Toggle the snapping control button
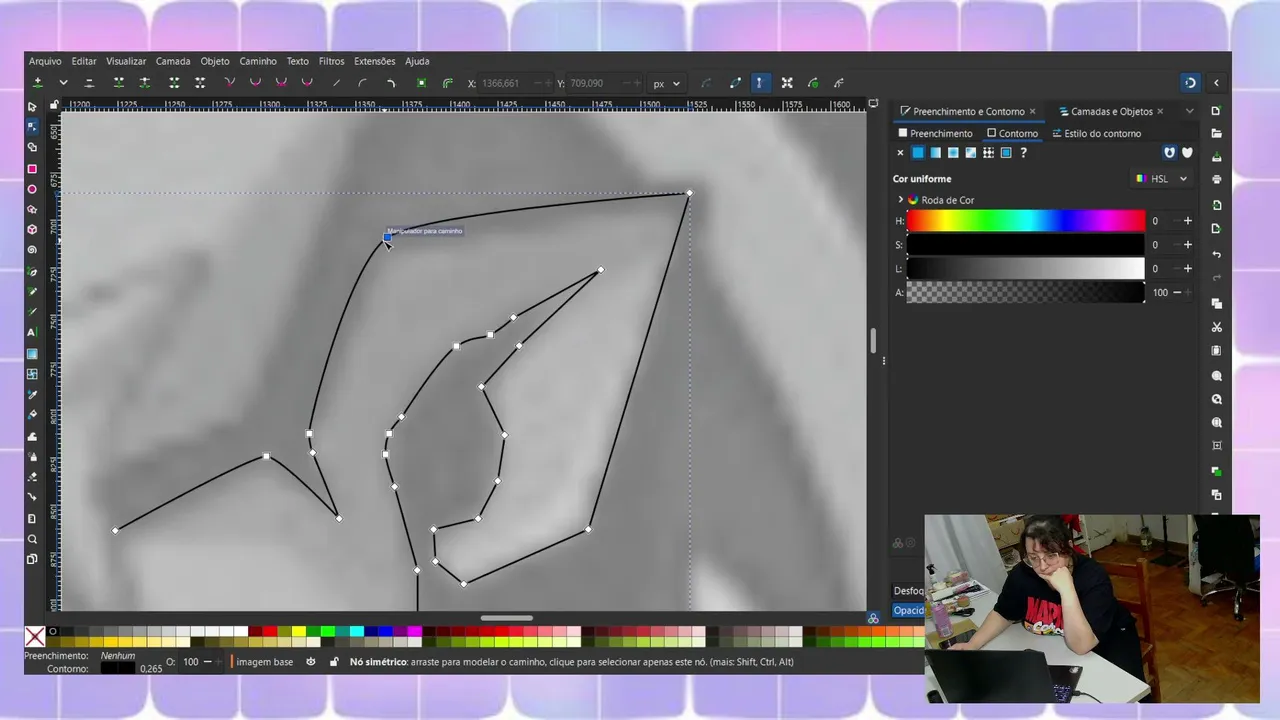Viewport: 1280px width, 720px height. click(1190, 83)
